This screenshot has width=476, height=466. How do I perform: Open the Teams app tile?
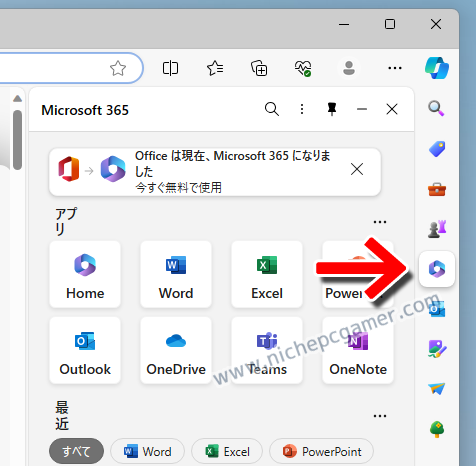(267, 350)
